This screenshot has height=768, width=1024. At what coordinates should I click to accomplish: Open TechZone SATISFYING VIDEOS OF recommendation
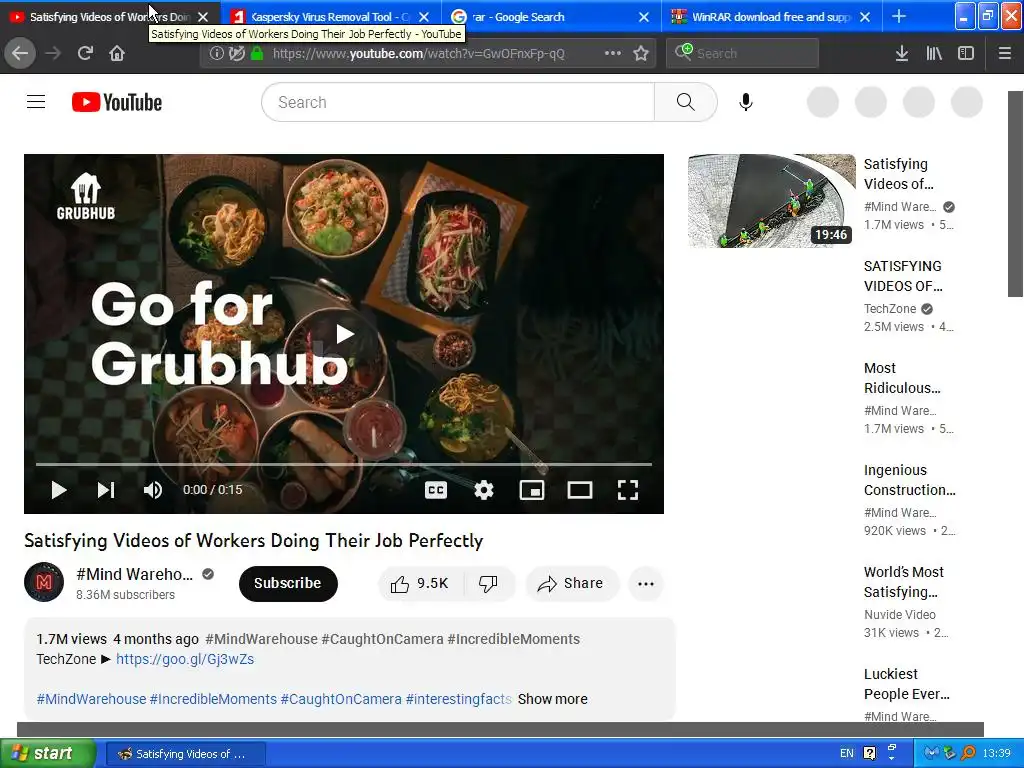pos(903,276)
